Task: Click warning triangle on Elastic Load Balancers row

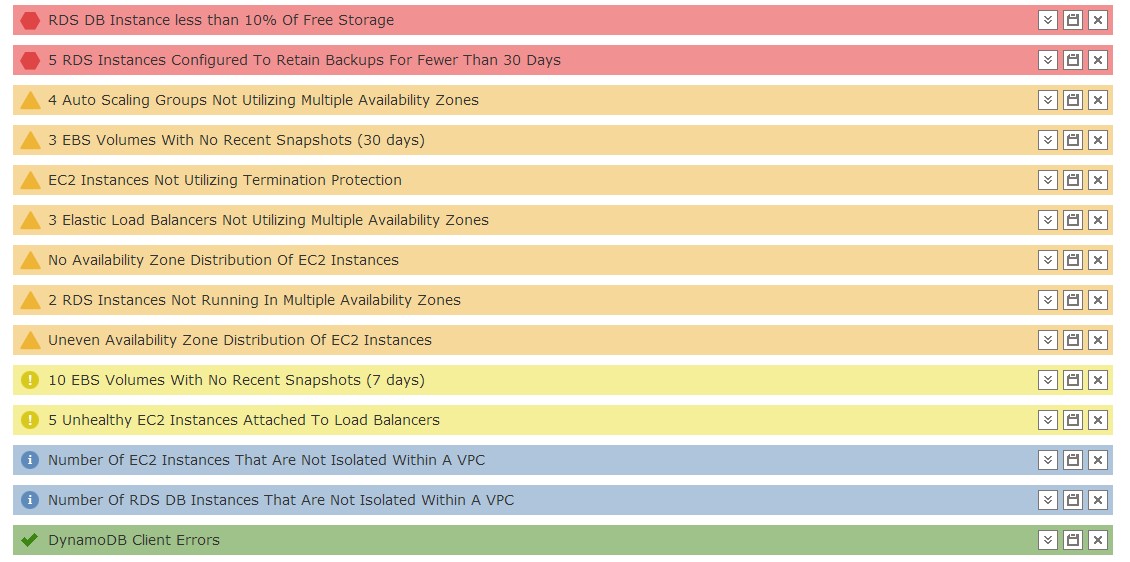Action: click(x=30, y=220)
